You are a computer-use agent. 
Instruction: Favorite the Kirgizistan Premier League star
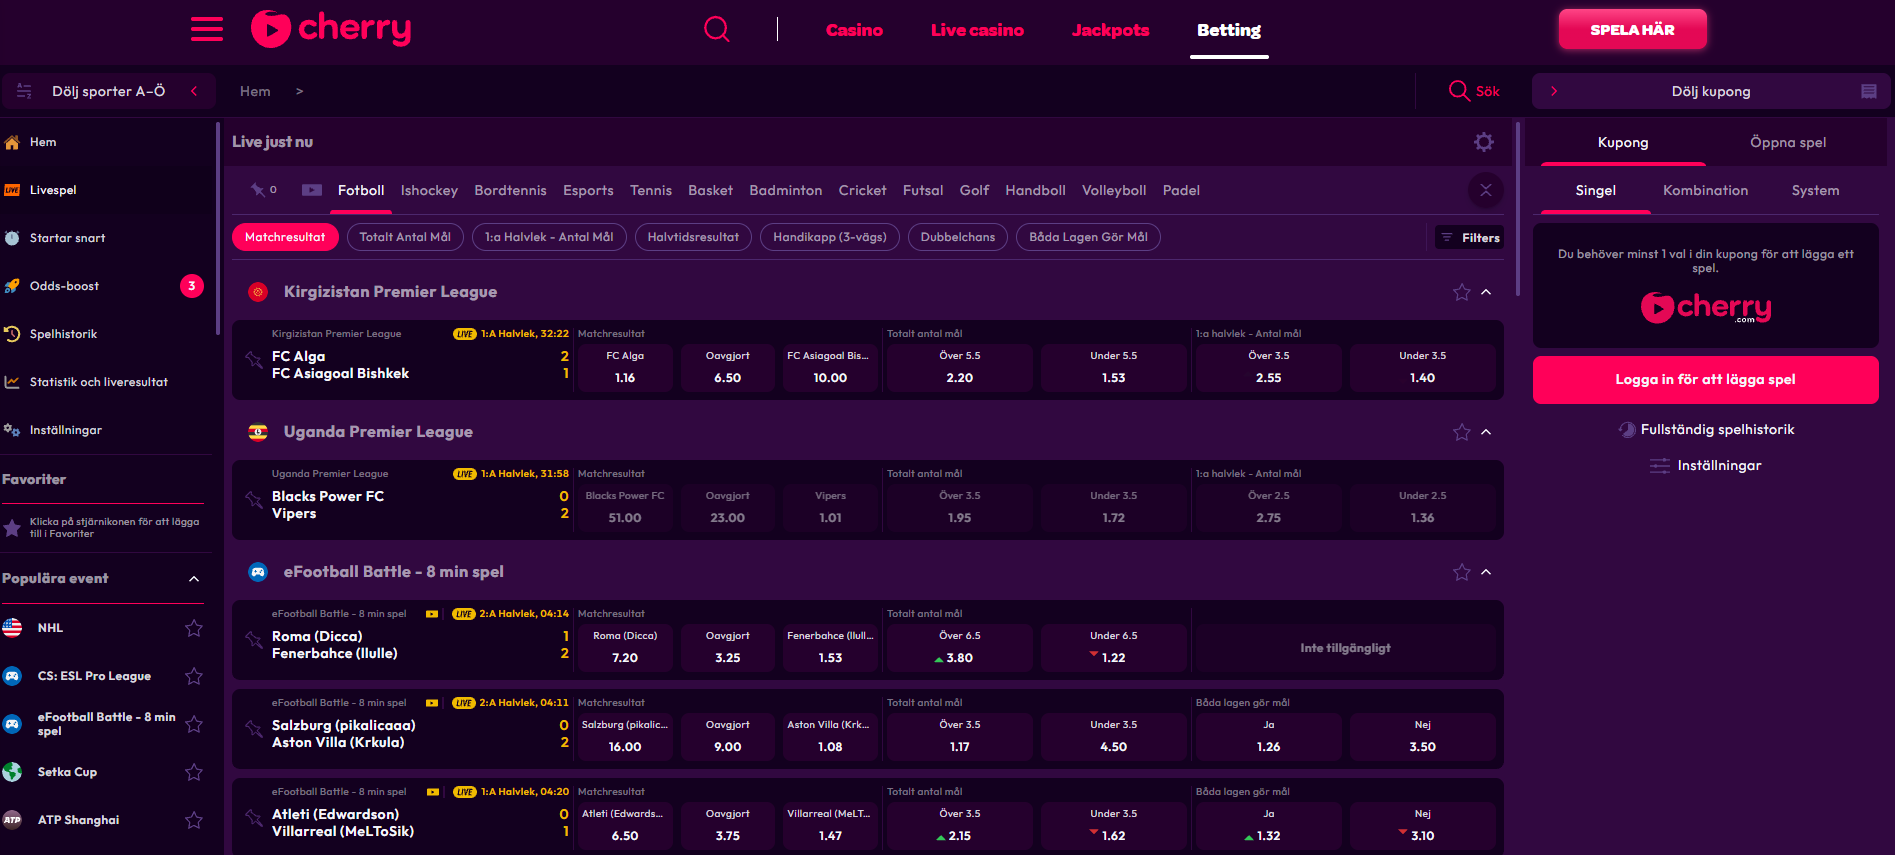click(1462, 292)
